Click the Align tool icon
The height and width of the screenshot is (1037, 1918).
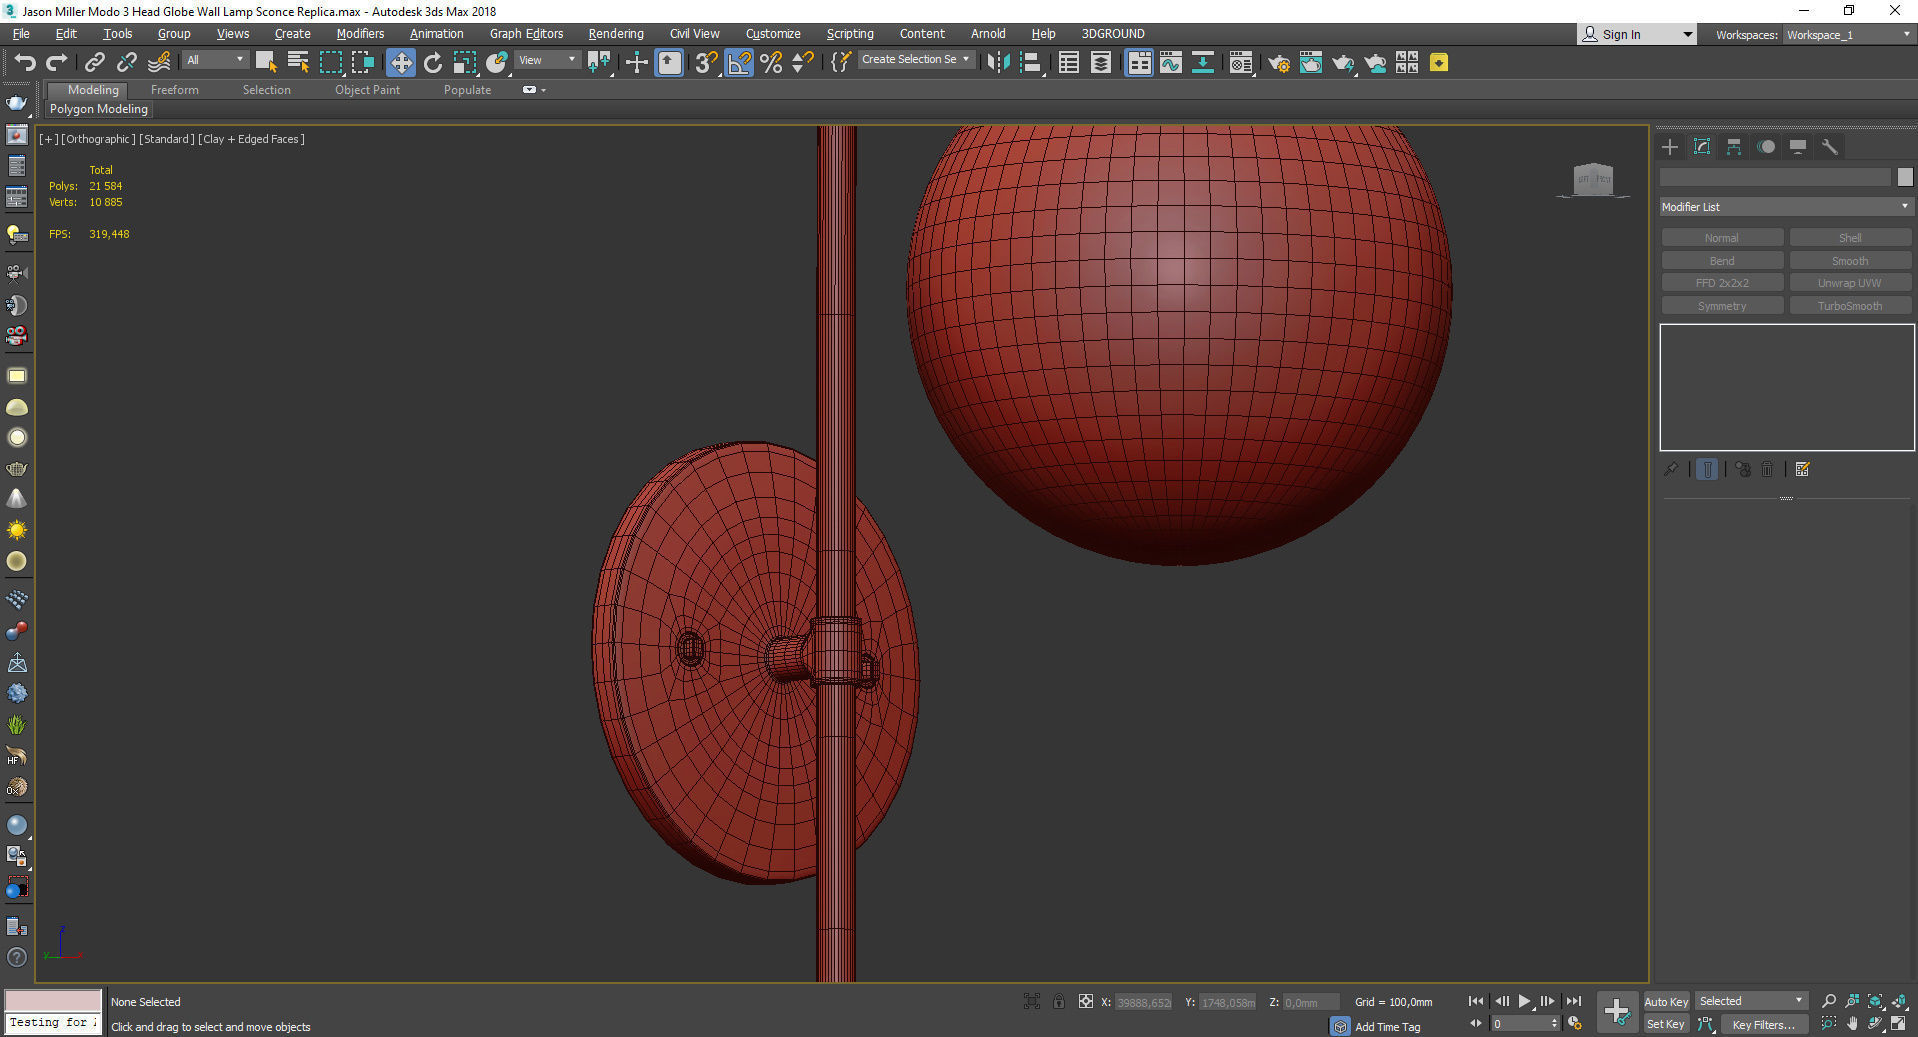(1031, 63)
